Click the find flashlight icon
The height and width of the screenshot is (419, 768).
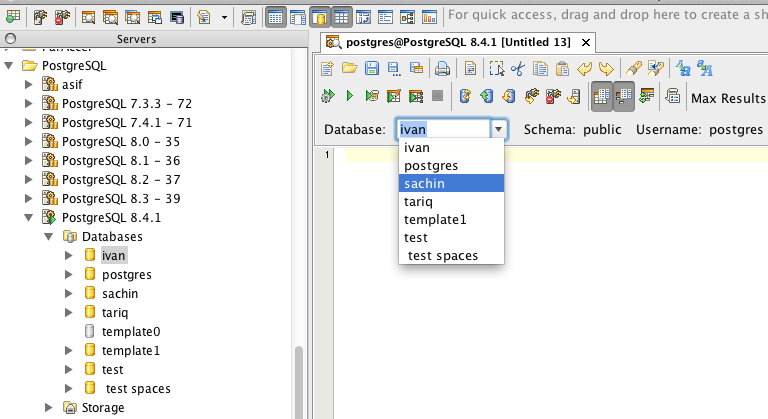coord(633,69)
